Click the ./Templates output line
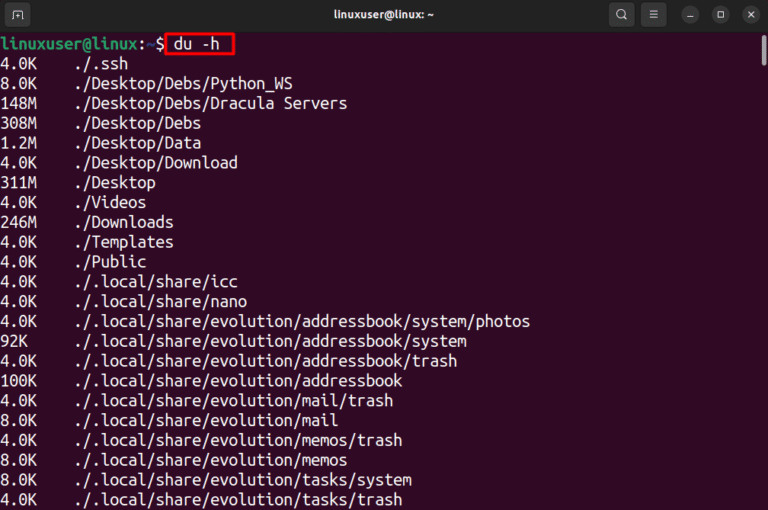The image size is (768, 510). [87, 243]
